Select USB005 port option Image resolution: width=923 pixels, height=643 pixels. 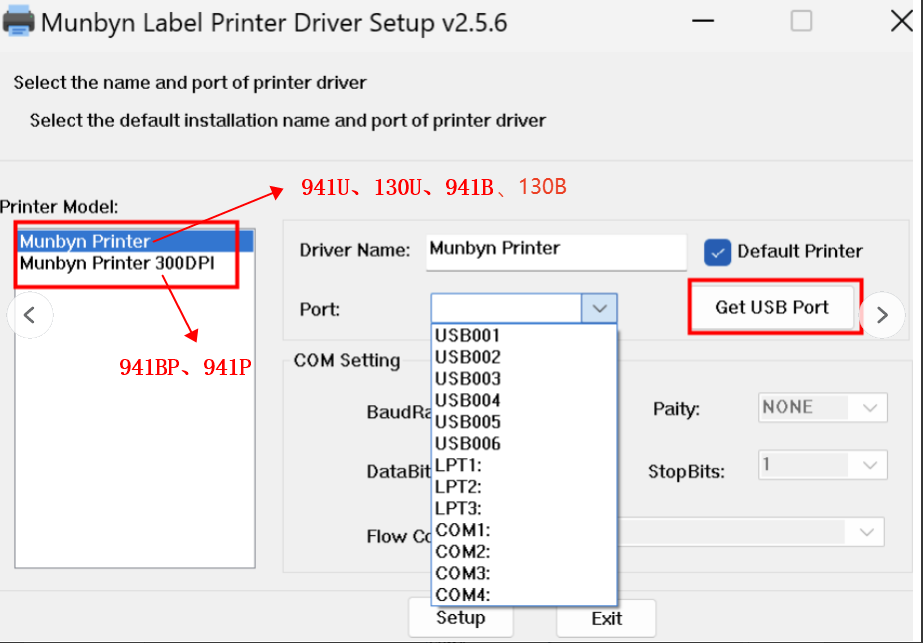pyautogui.click(x=524, y=422)
